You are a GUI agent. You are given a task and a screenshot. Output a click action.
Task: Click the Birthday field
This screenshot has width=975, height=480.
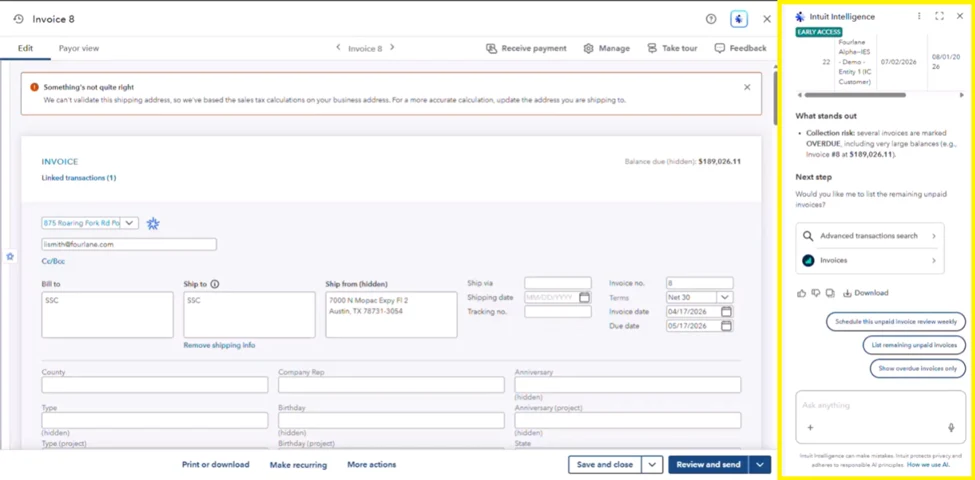pyautogui.click(x=391, y=420)
